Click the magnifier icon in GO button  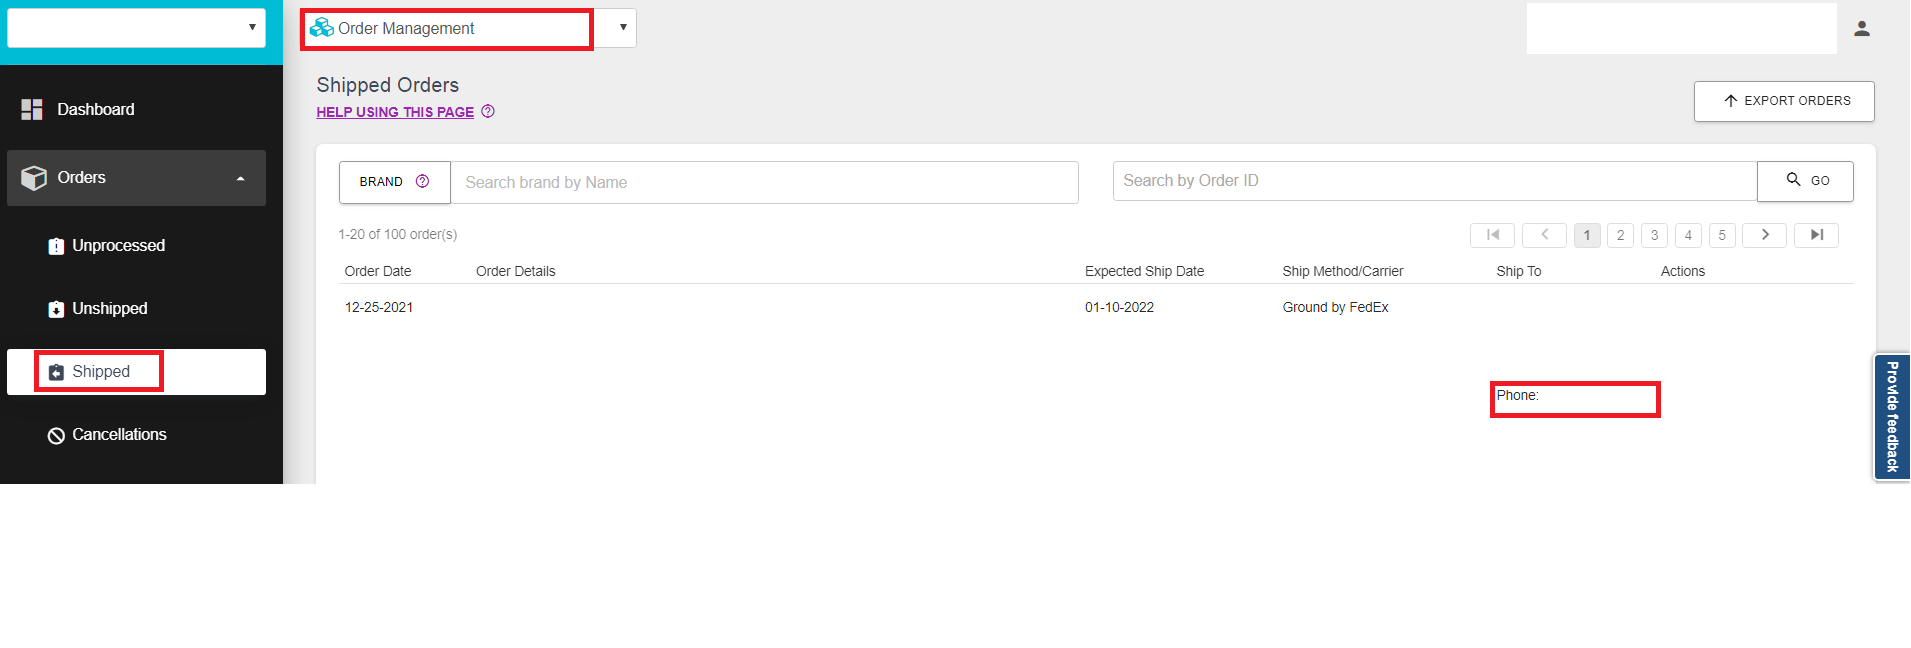[x=1793, y=179]
